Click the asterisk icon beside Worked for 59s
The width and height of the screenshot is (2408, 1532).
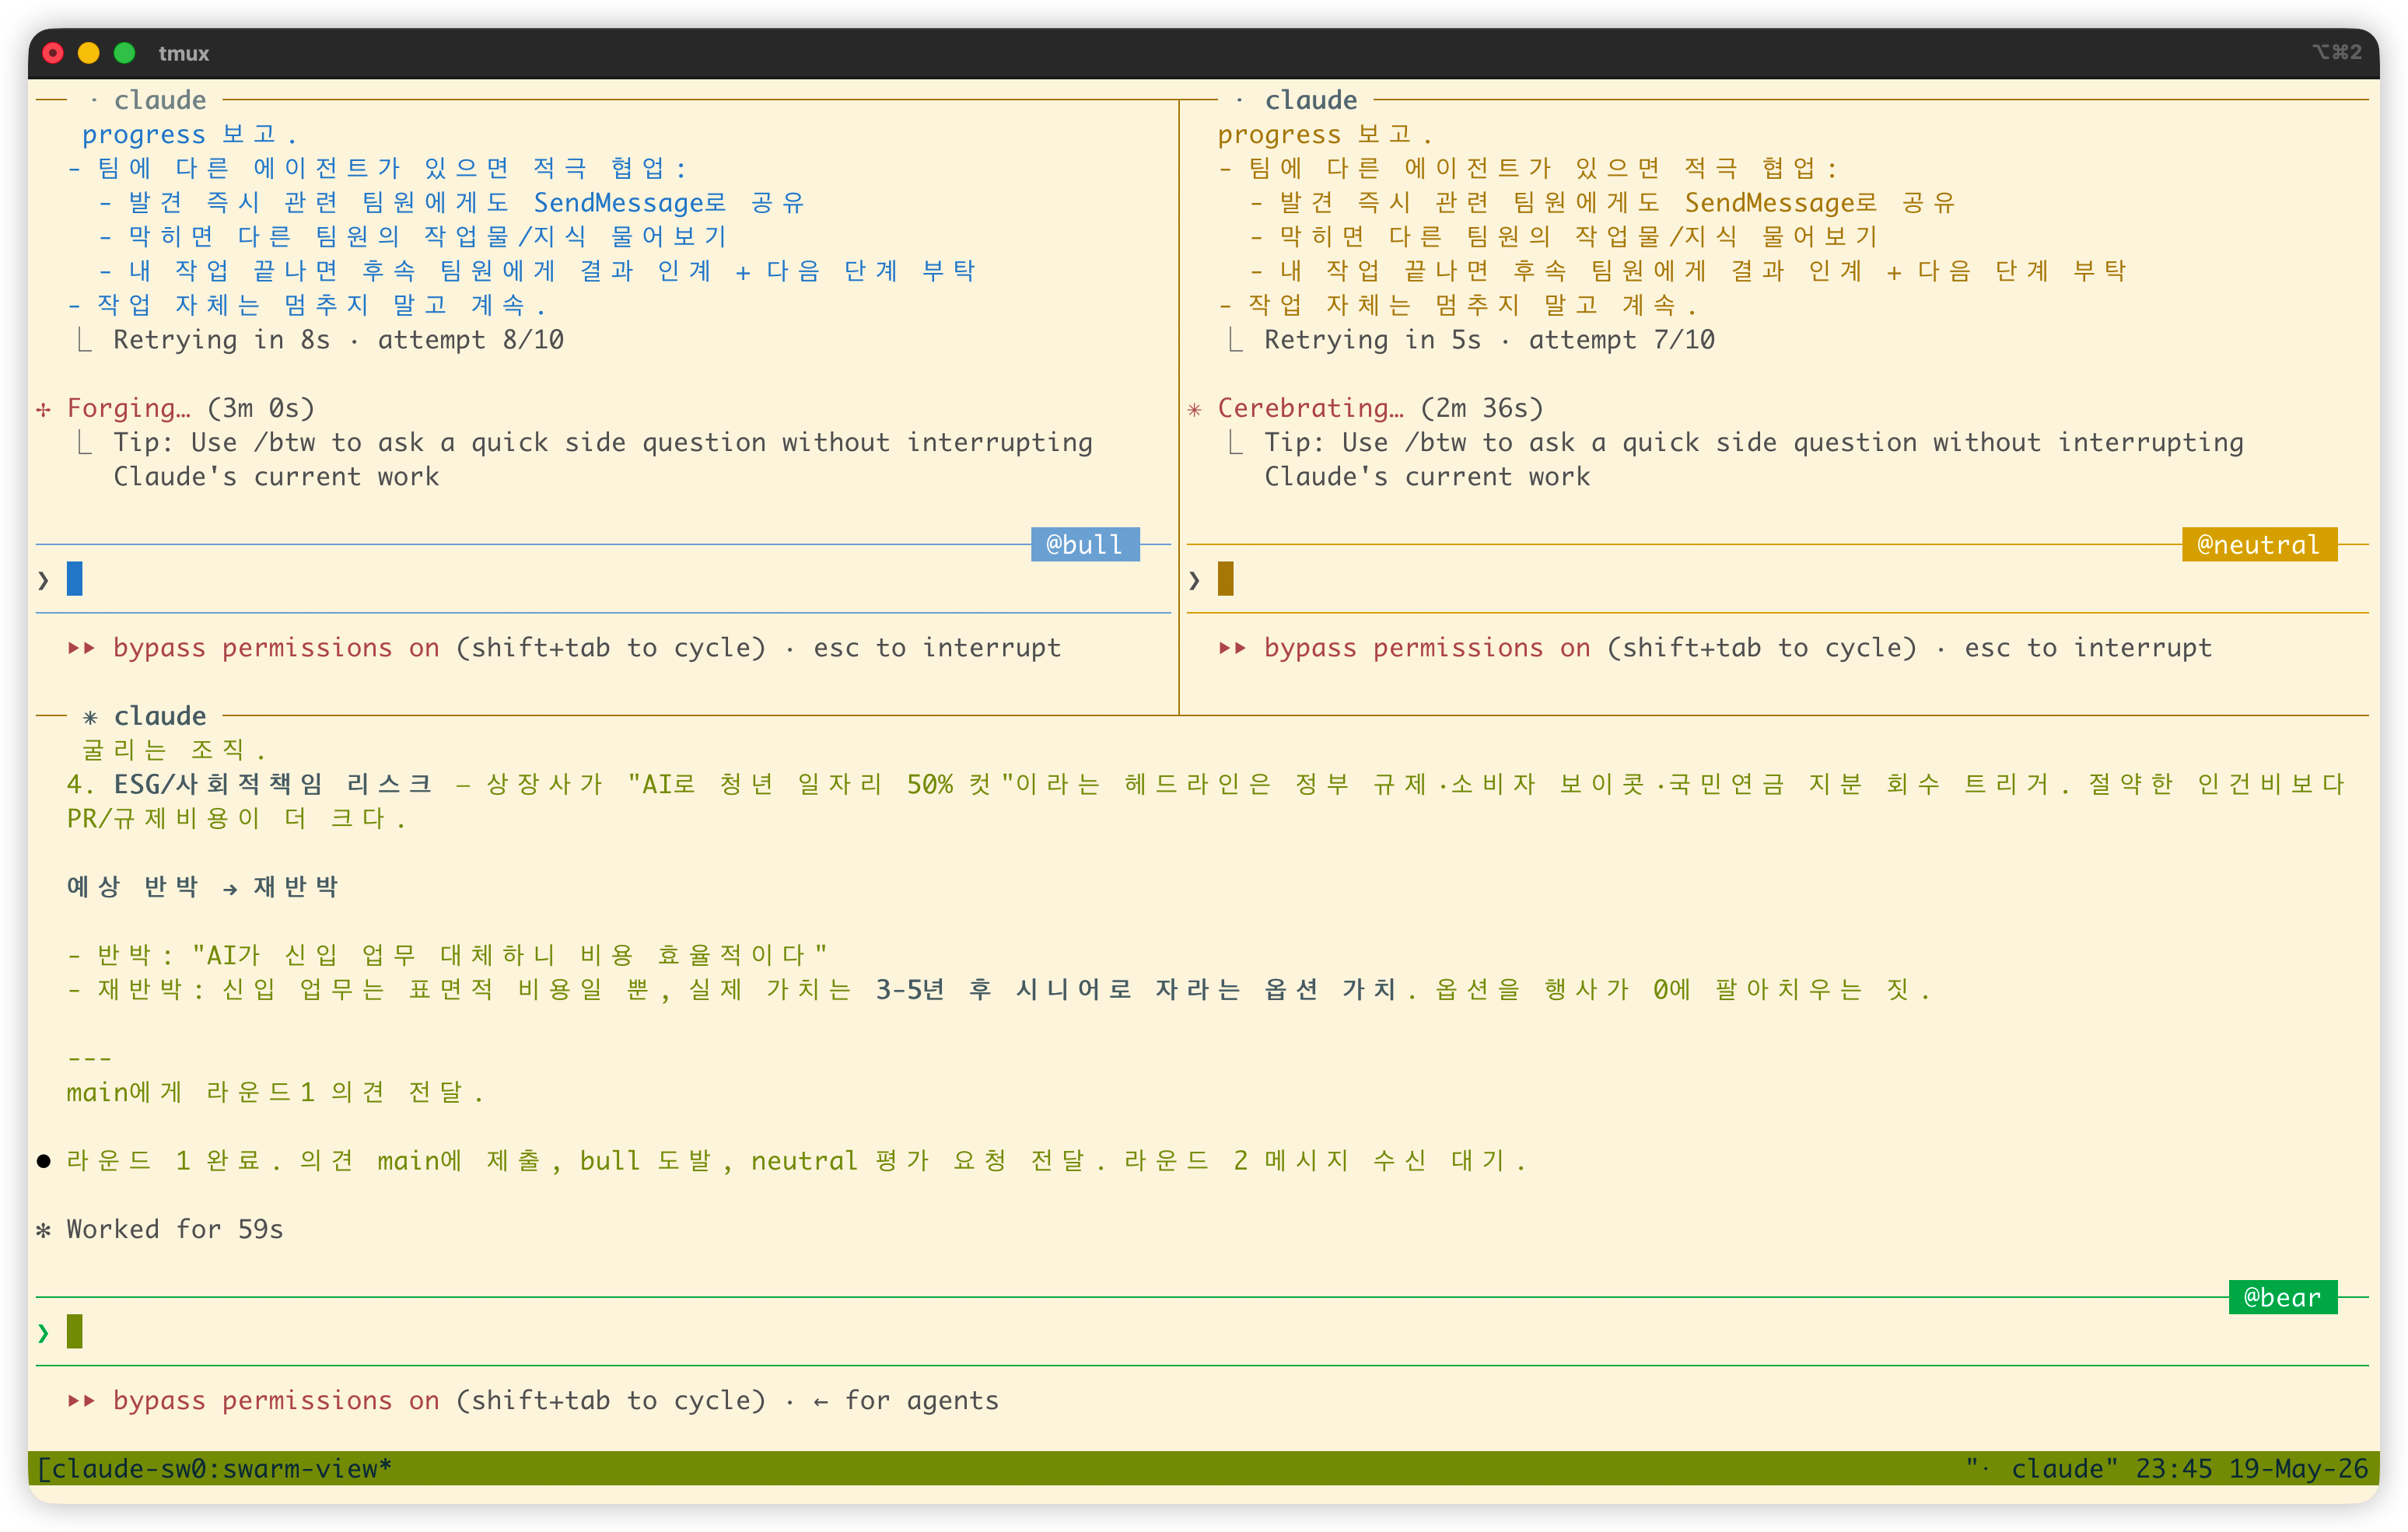tap(43, 1229)
